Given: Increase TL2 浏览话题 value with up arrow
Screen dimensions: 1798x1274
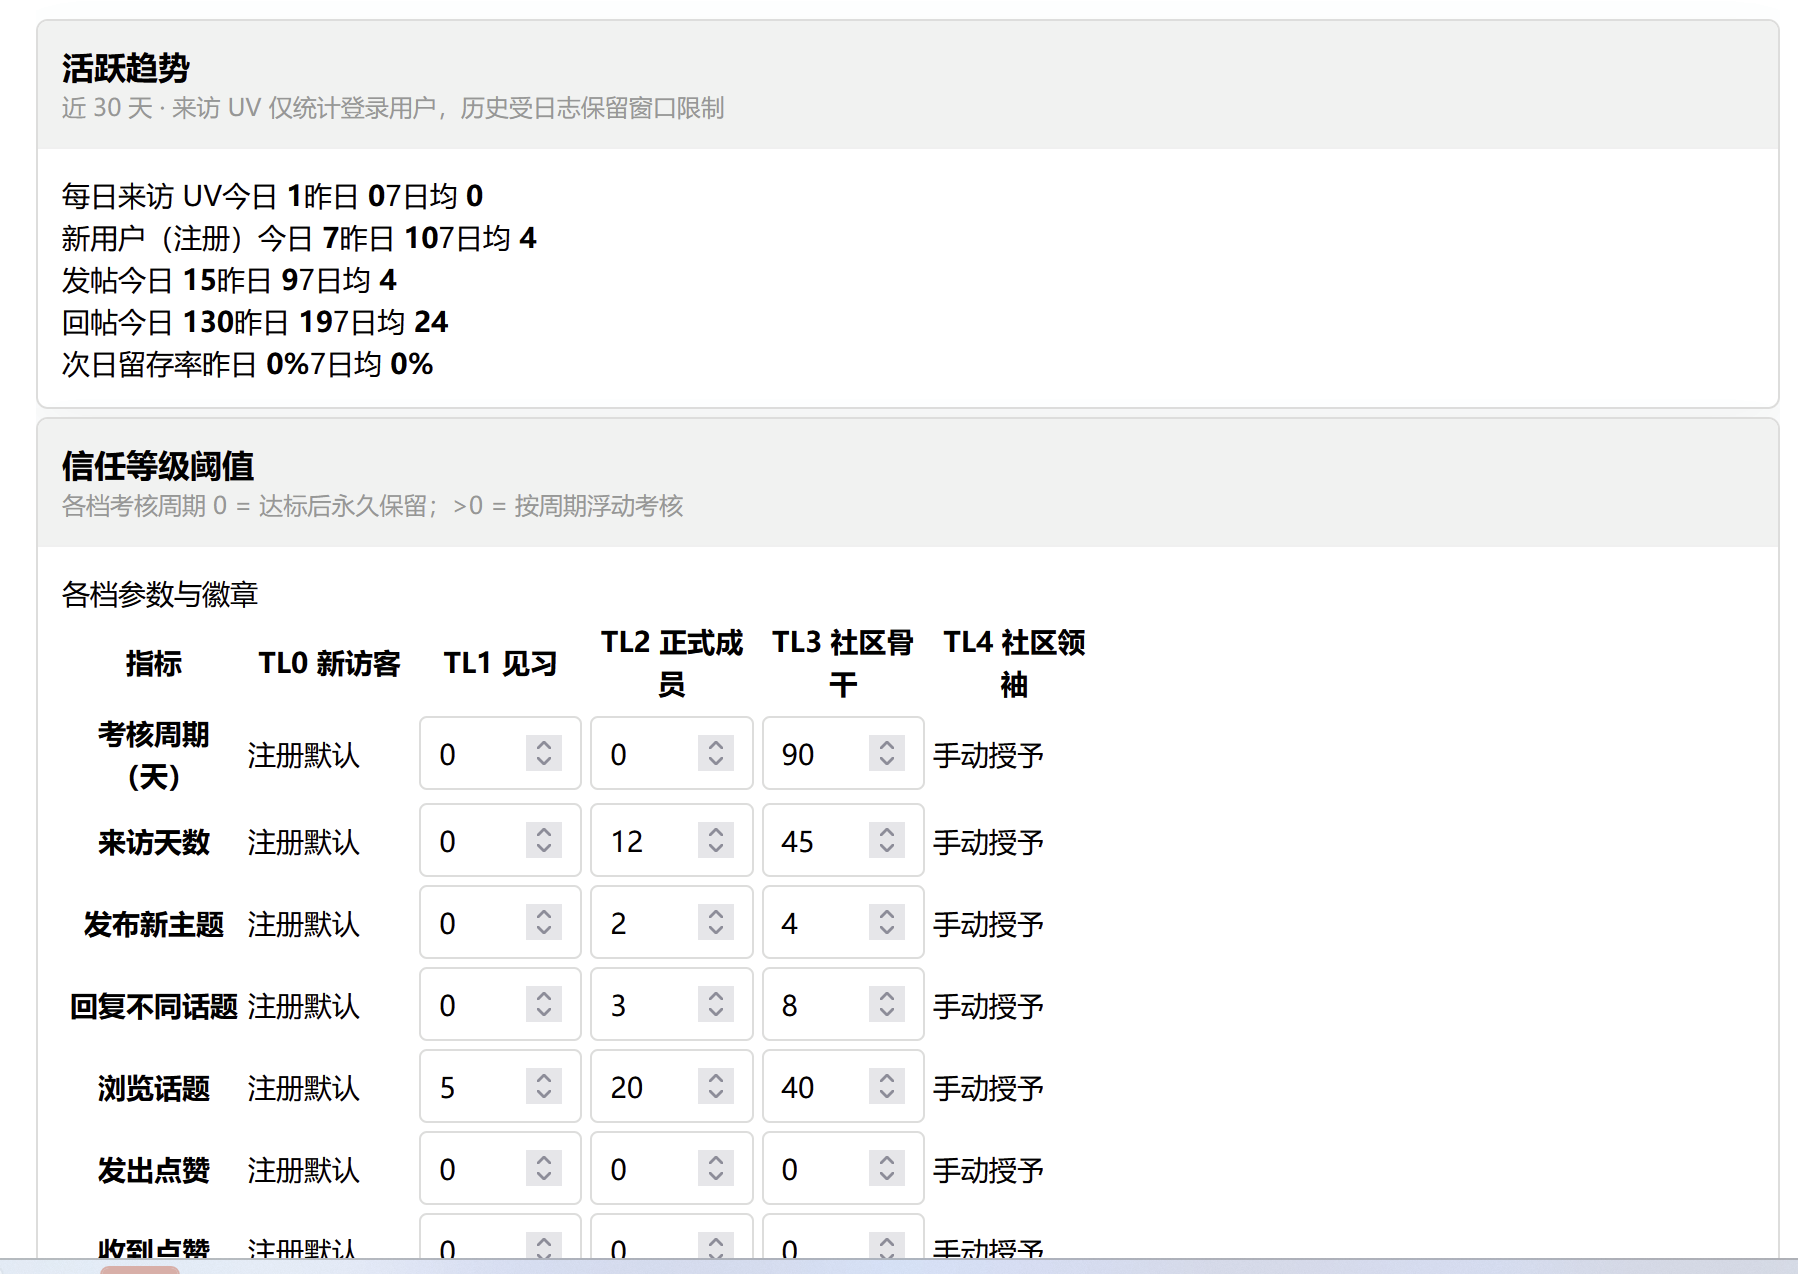Looking at the screenshot, I should tap(715, 1077).
